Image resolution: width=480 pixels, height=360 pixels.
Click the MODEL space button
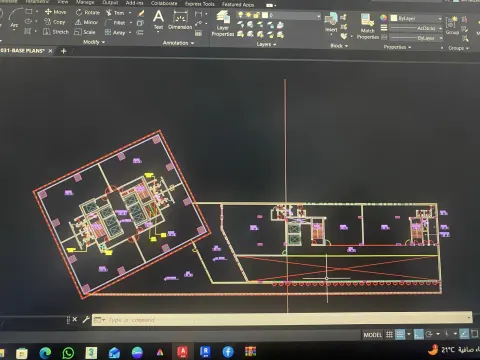point(373,335)
